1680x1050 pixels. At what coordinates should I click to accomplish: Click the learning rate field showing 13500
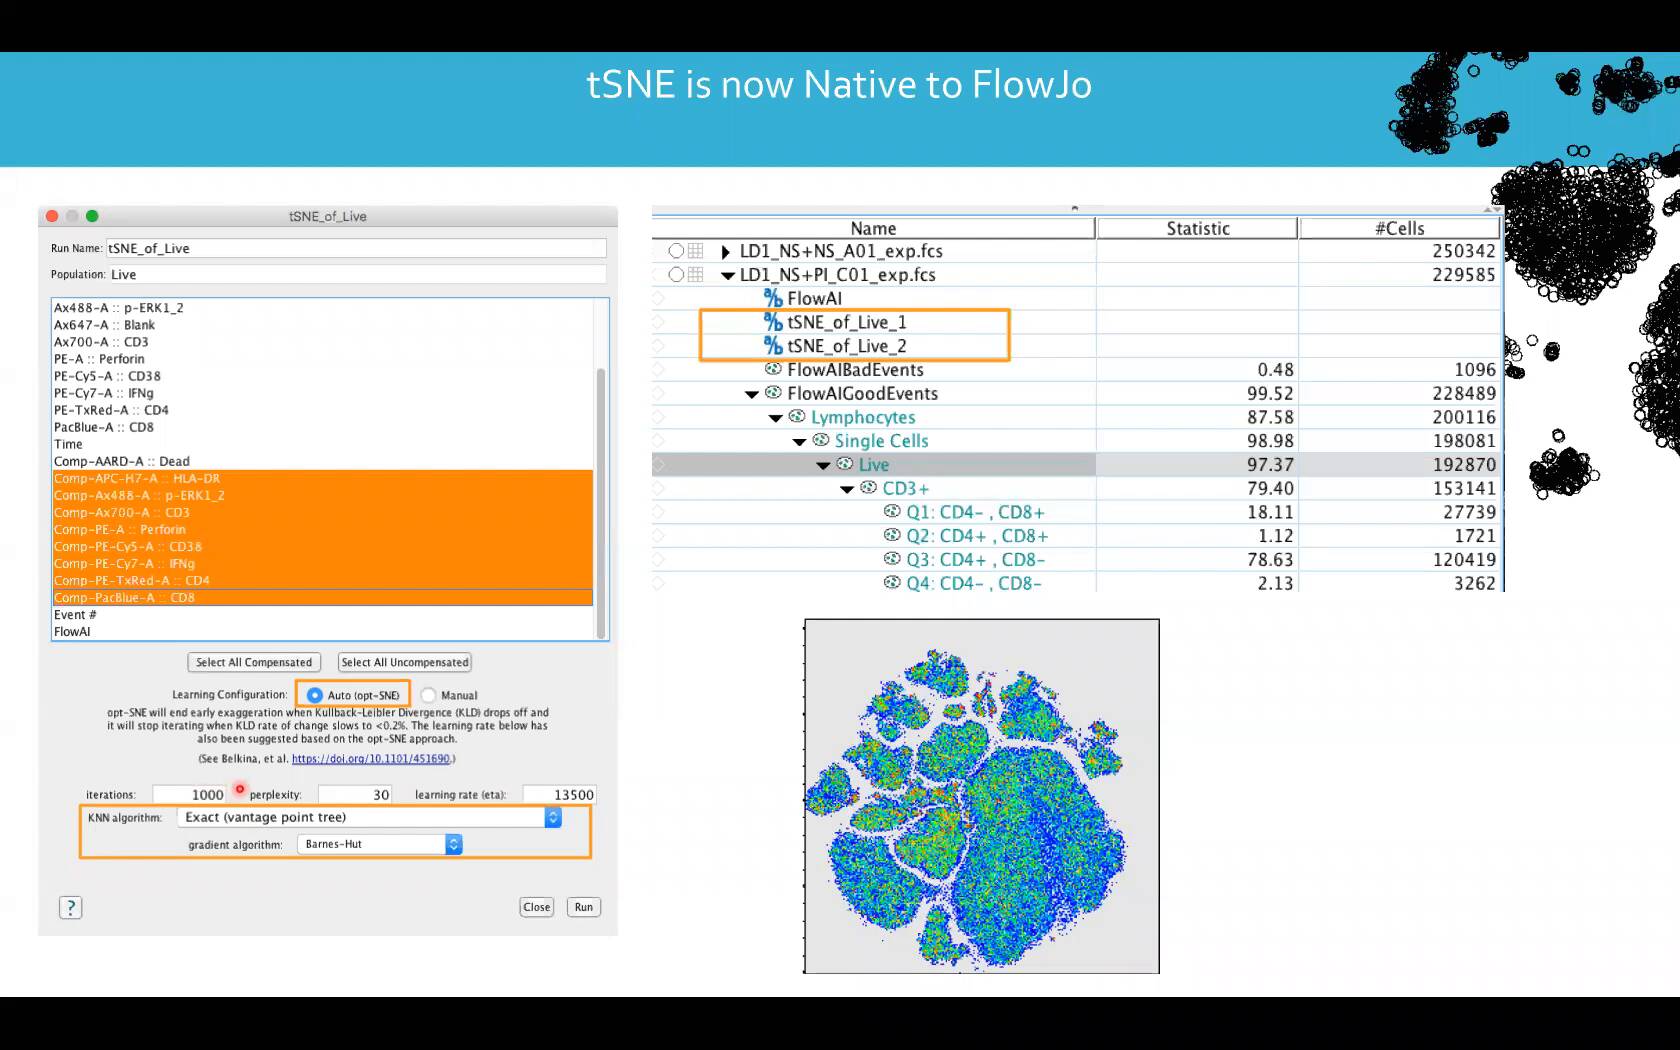[559, 794]
